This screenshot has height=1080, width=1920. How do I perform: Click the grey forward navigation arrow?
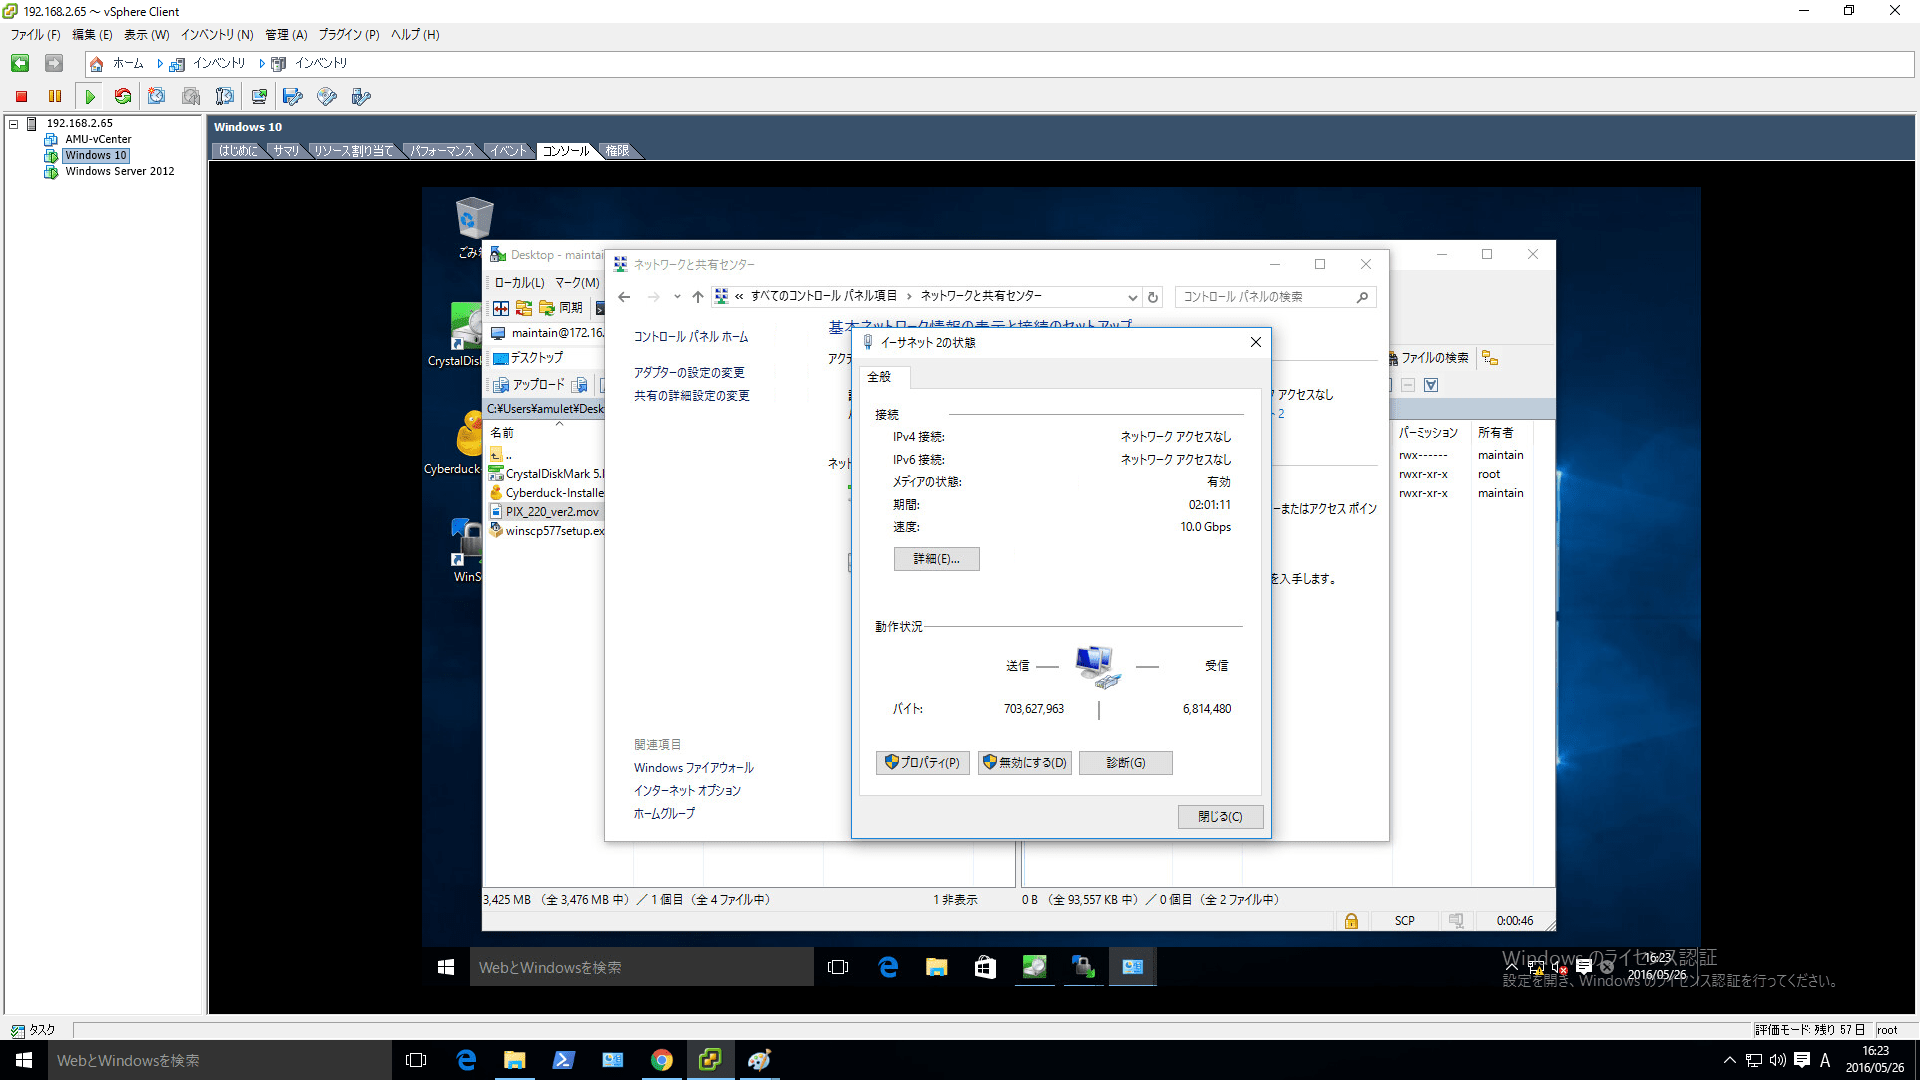point(54,64)
